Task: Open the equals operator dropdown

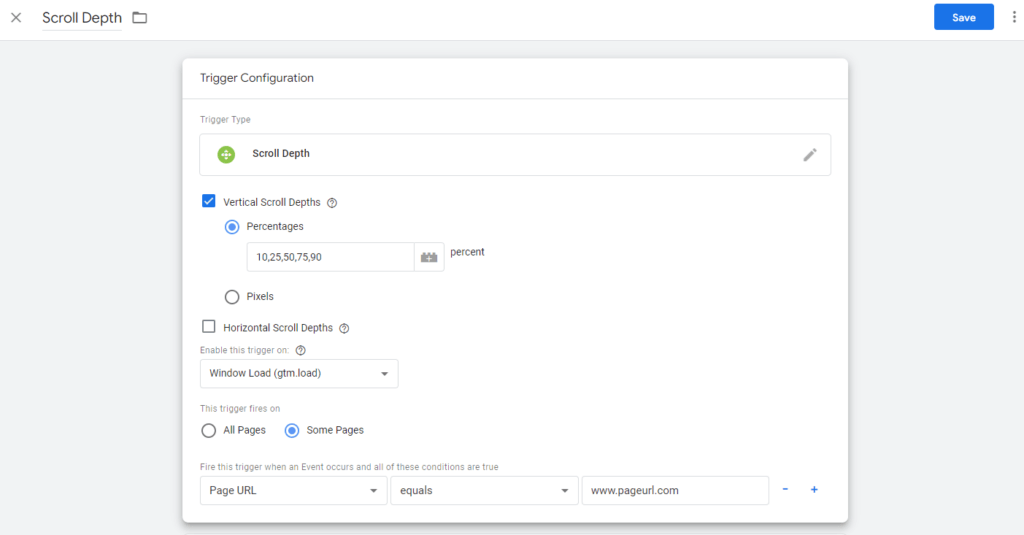Action: click(x=483, y=490)
